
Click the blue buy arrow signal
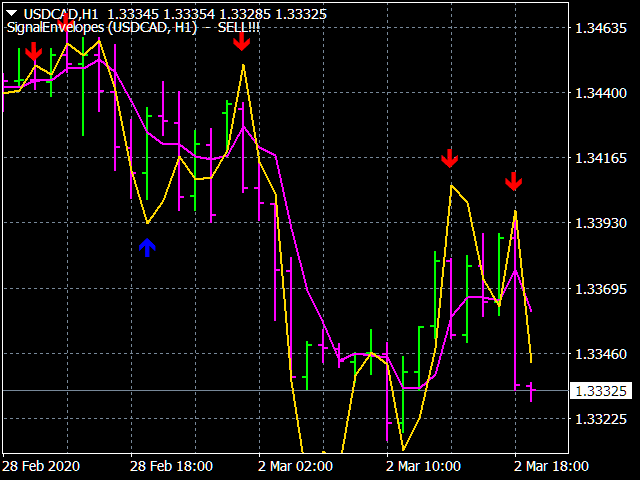(147, 248)
